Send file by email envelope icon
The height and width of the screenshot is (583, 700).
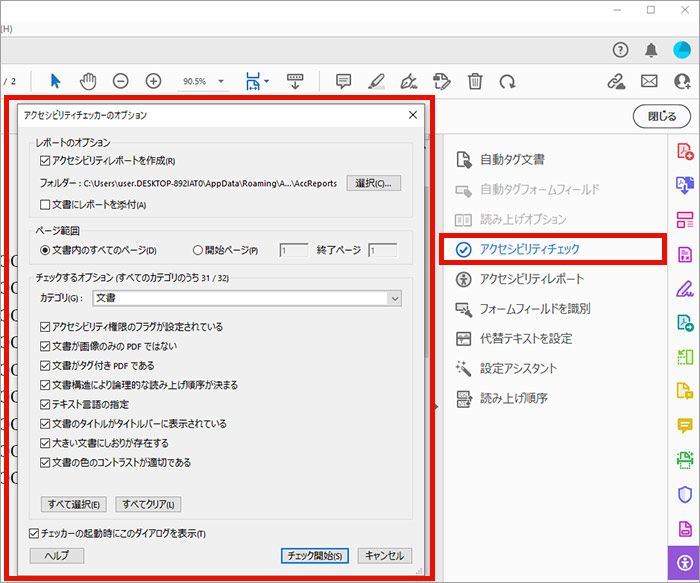649,81
